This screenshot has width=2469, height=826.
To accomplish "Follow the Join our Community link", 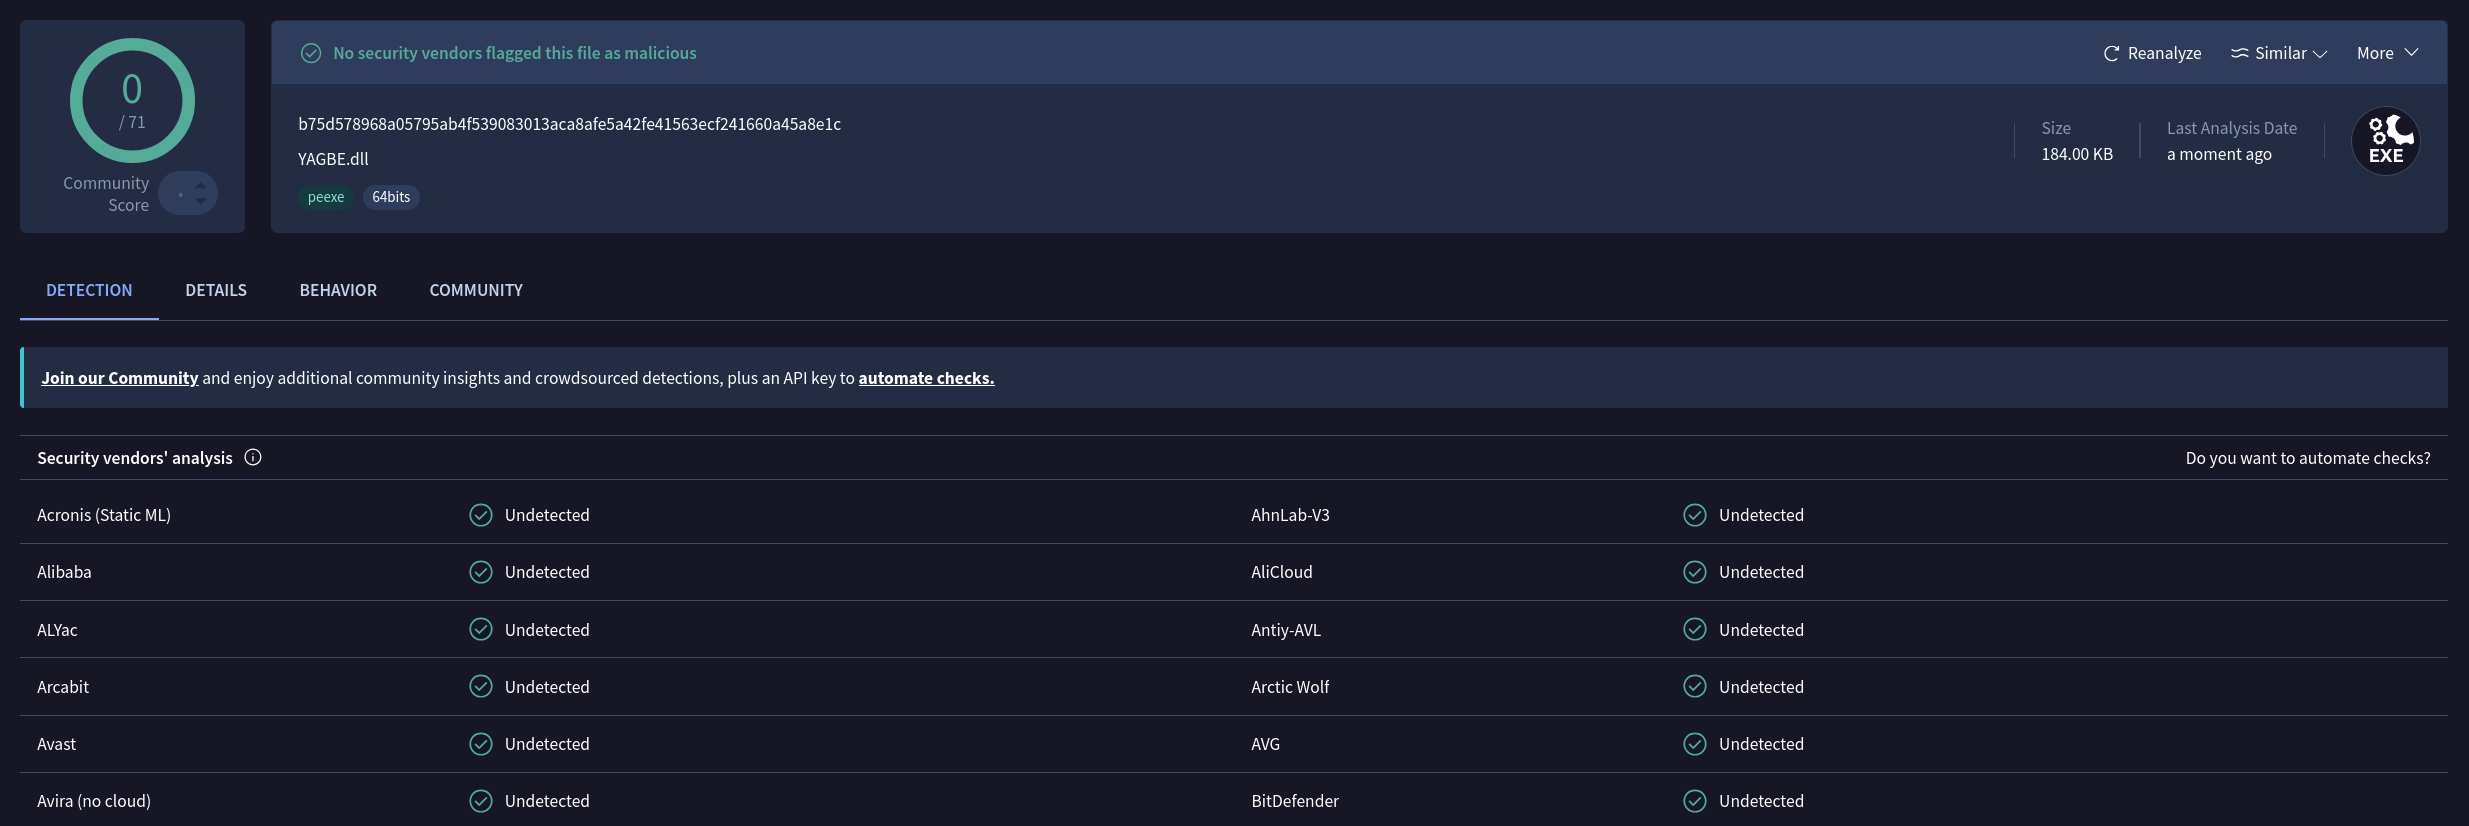I will pyautogui.click(x=120, y=378).
